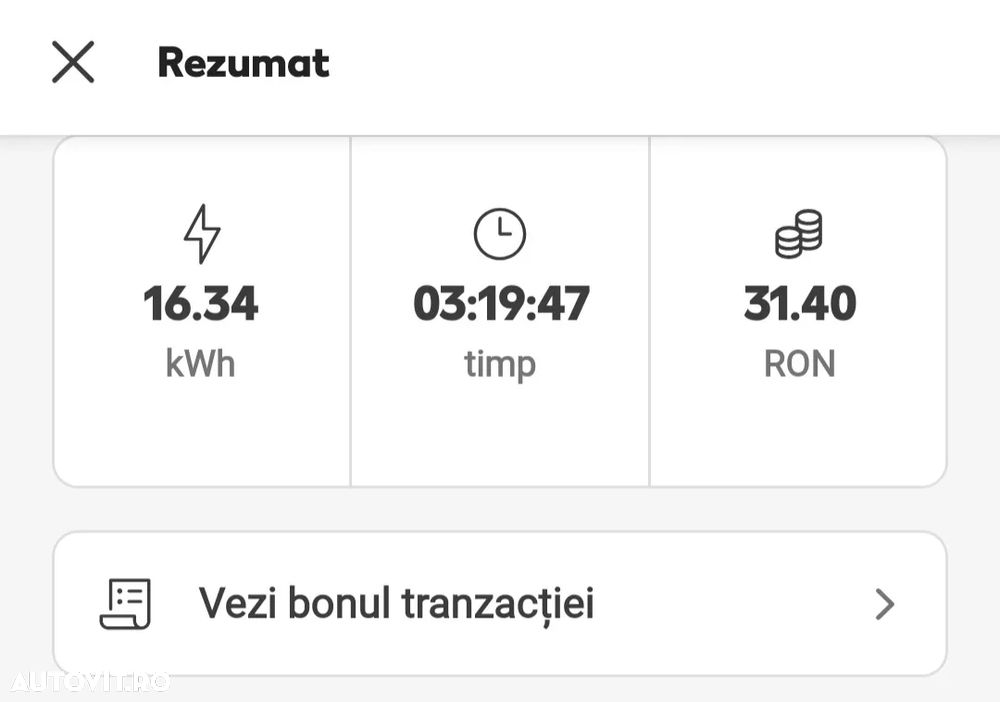Close the Rezumat summary screen
Viewport: 1000px width, 702px height.
click(73, 62)
